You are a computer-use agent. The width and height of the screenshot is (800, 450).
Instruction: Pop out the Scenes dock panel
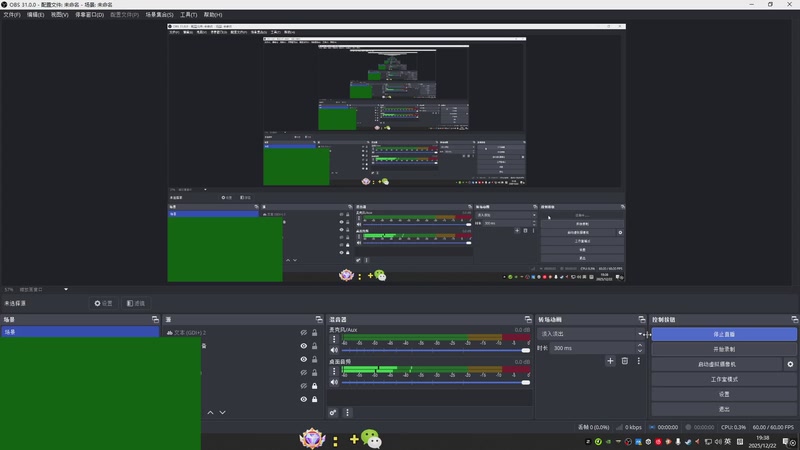(155, 319)
